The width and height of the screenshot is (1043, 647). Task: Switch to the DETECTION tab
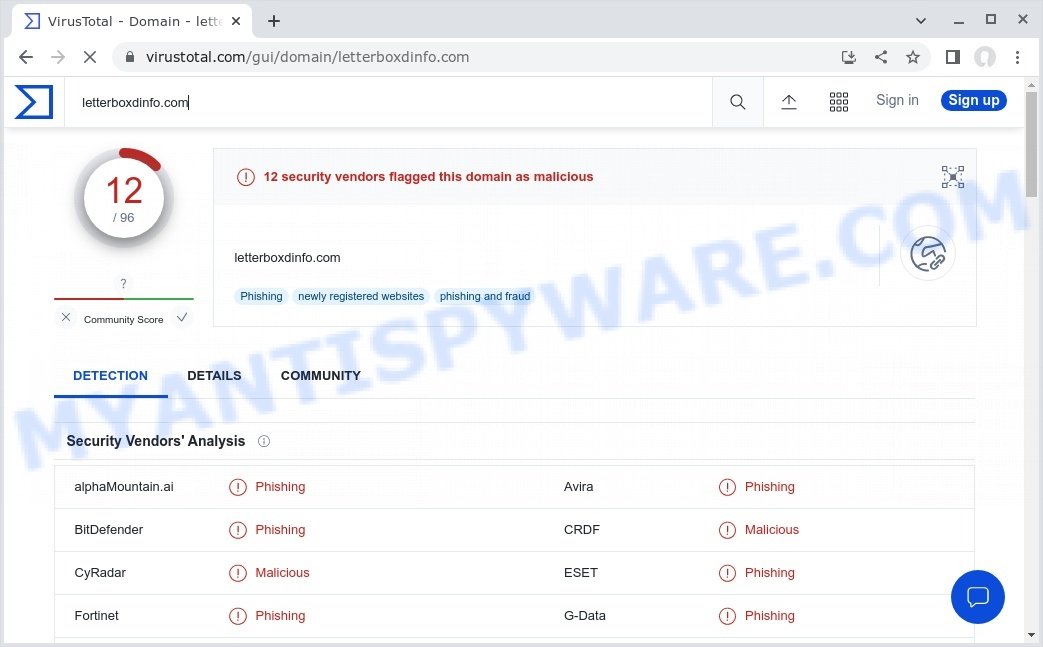click(x=110, y=376)
